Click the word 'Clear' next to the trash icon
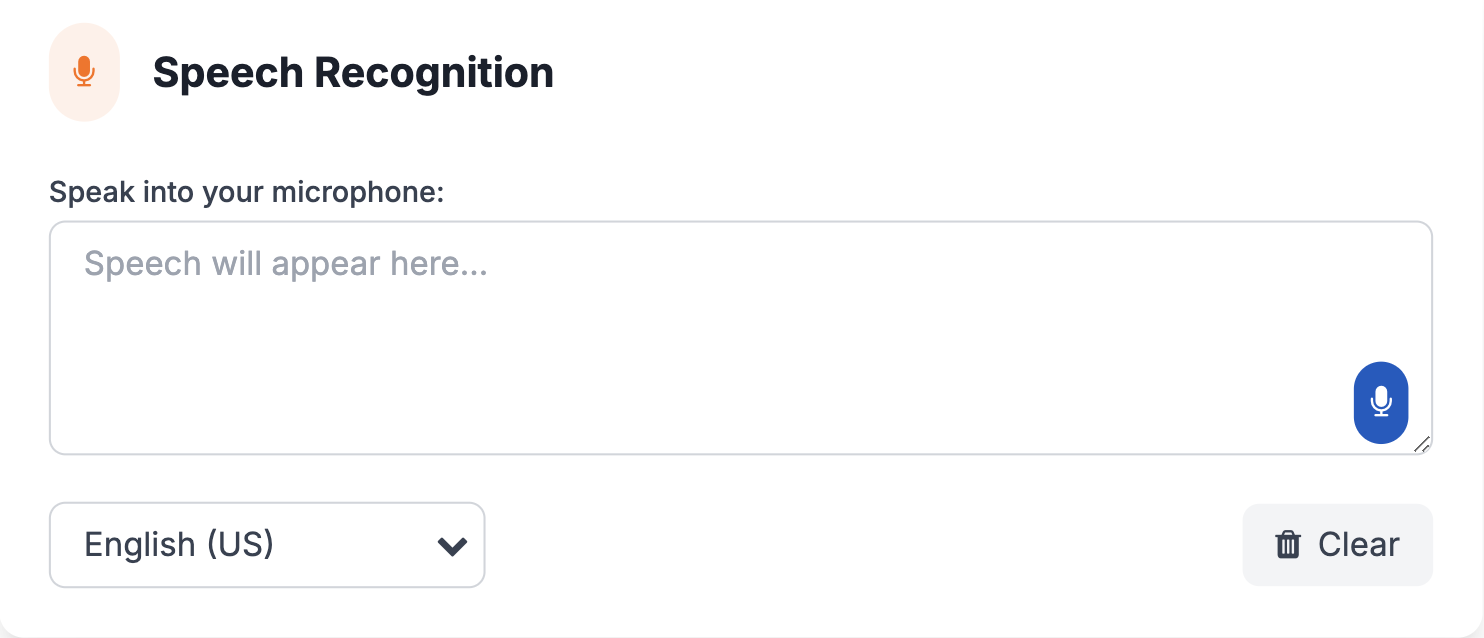 [x=1358, y=545]
